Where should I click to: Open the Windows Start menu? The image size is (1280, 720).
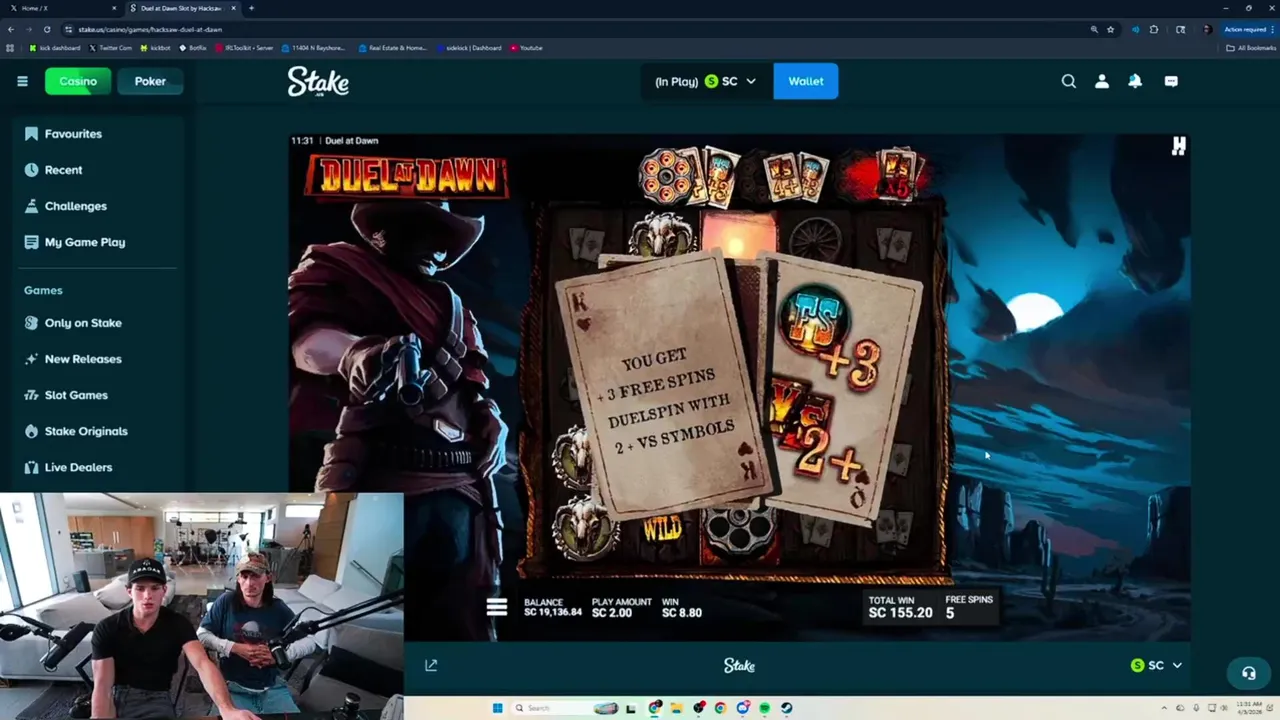(497, 708)
